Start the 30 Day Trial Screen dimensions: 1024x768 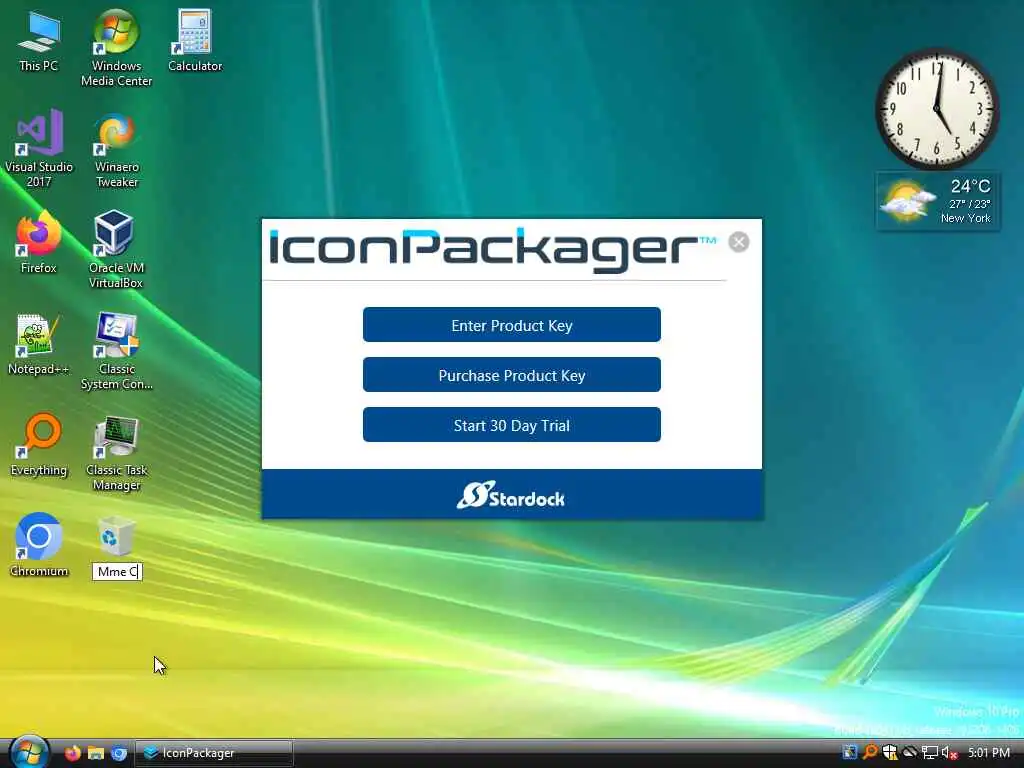(511, 425)
